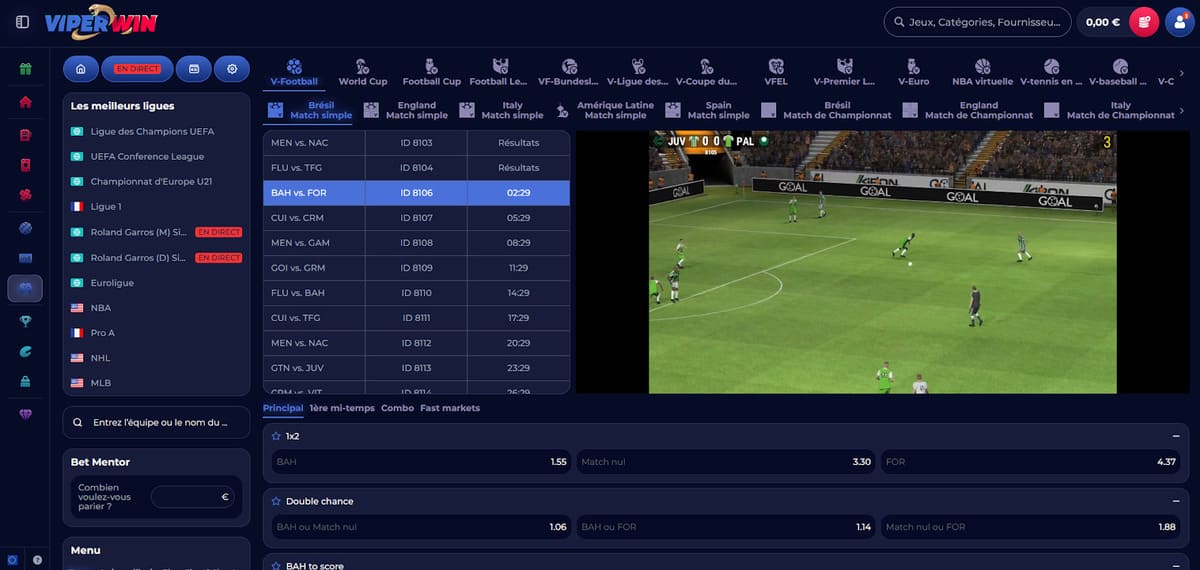Bet on Match nul at 3.30
This screenshot has width=1200, height=570.
click(x=726, y=462)
